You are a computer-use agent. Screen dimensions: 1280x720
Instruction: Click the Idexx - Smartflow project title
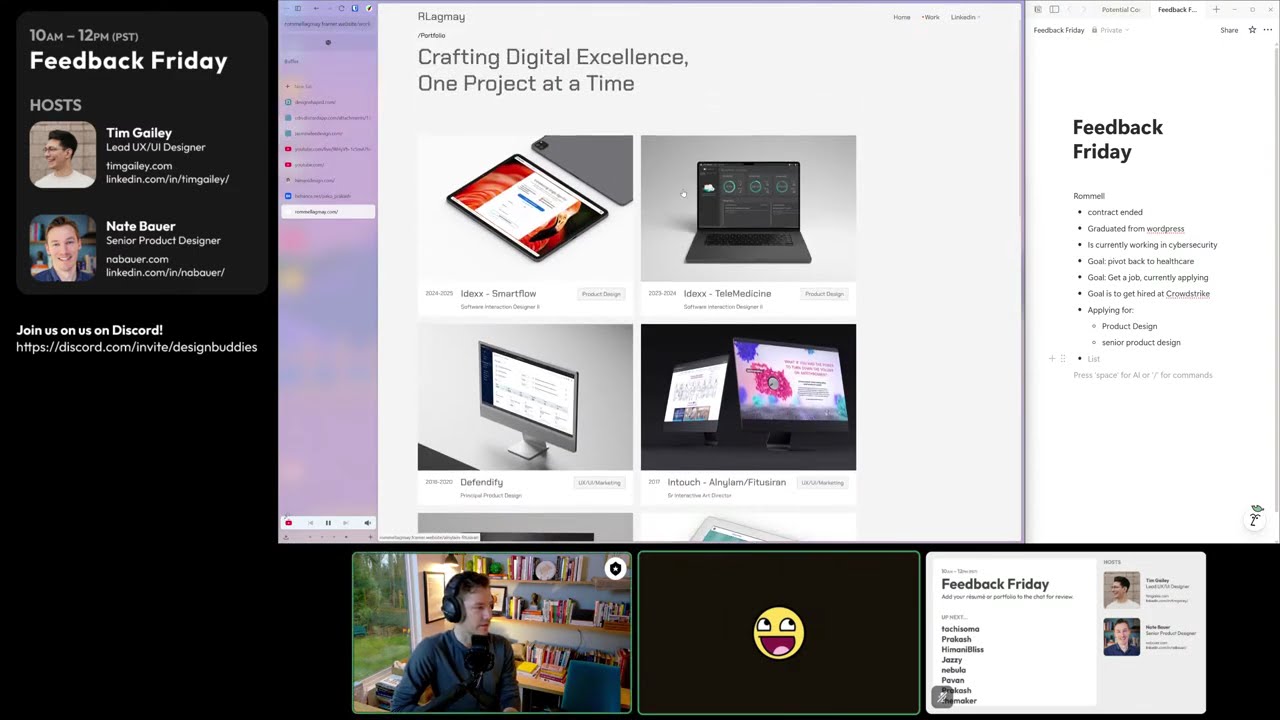click(x=498, y=294)
